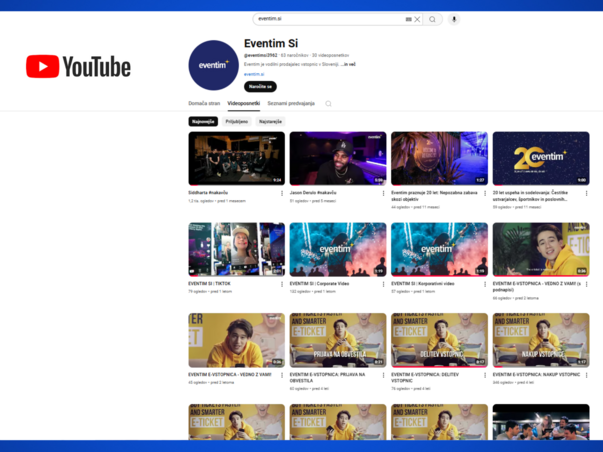Open the on-screen keyboard icon in search bar
The image size is (603, 452).
[x=408, y=19]
